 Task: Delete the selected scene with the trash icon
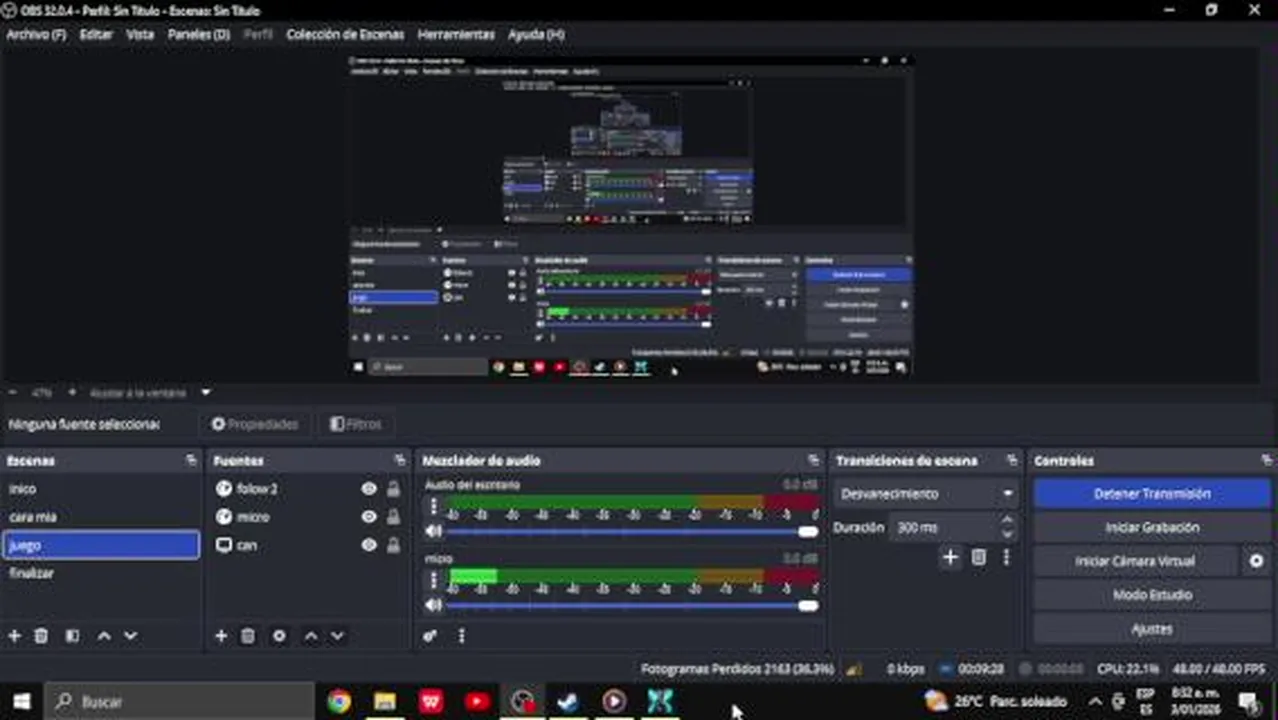click(x=41, y=636)
